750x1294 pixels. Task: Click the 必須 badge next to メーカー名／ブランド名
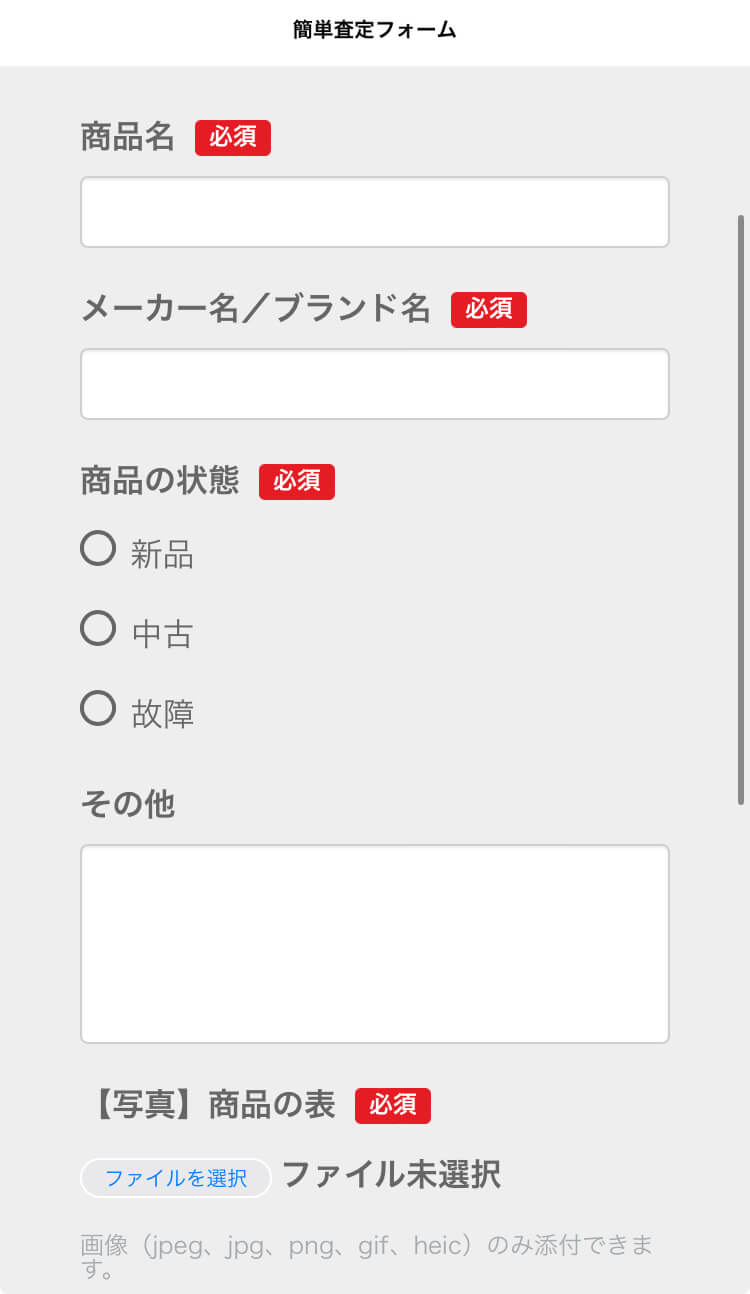489,310
